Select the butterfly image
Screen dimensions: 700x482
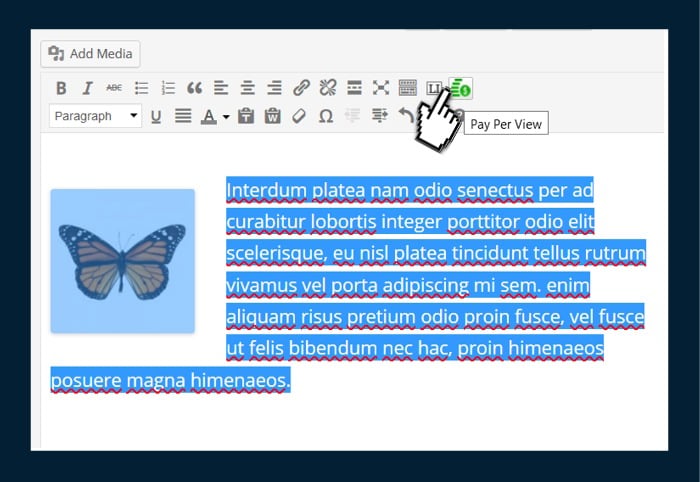[x=122, y=261]
